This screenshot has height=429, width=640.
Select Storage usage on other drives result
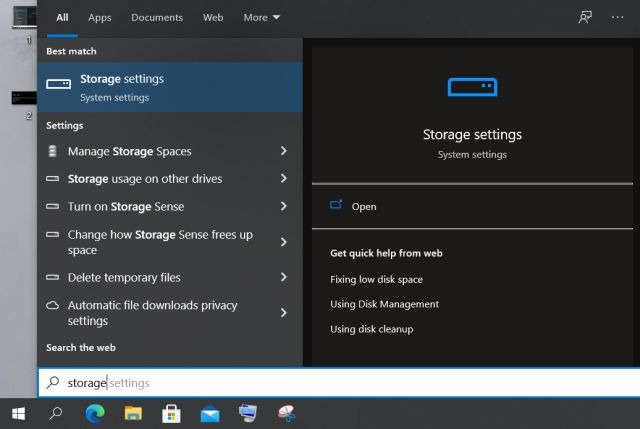[x=170, y=178]
